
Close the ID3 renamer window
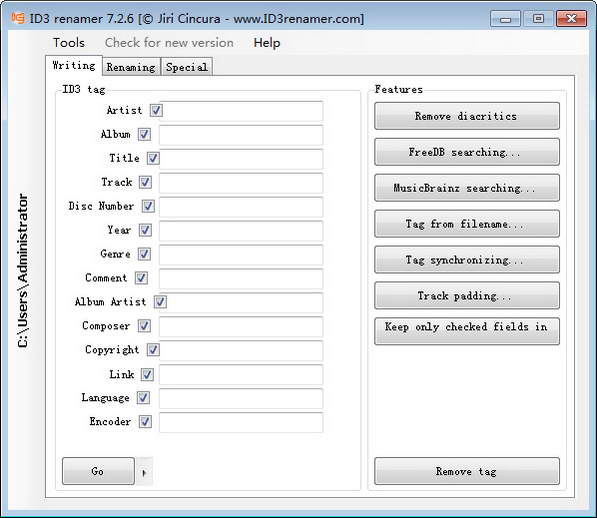(571, 19)
